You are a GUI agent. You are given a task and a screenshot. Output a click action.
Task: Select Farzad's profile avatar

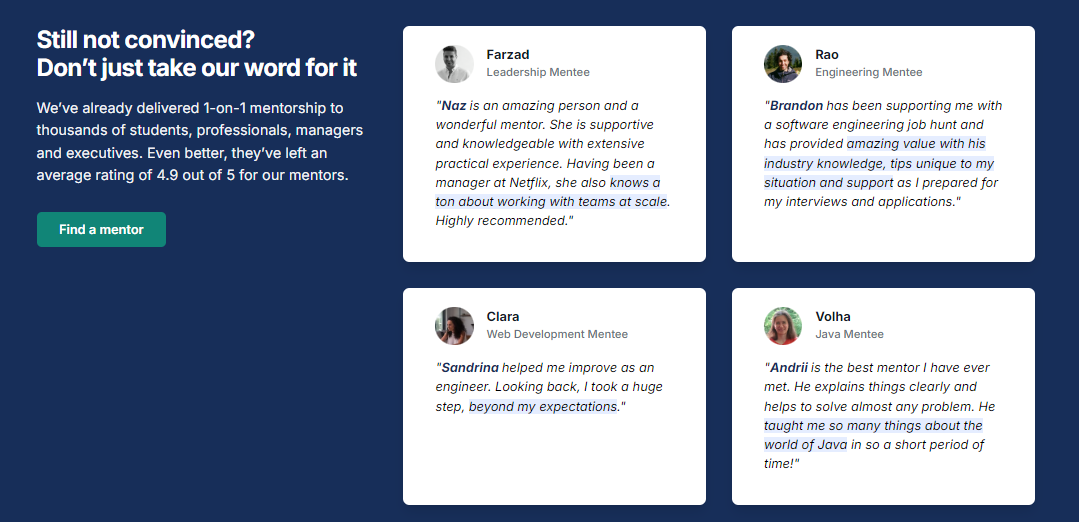tap(454, 64)
